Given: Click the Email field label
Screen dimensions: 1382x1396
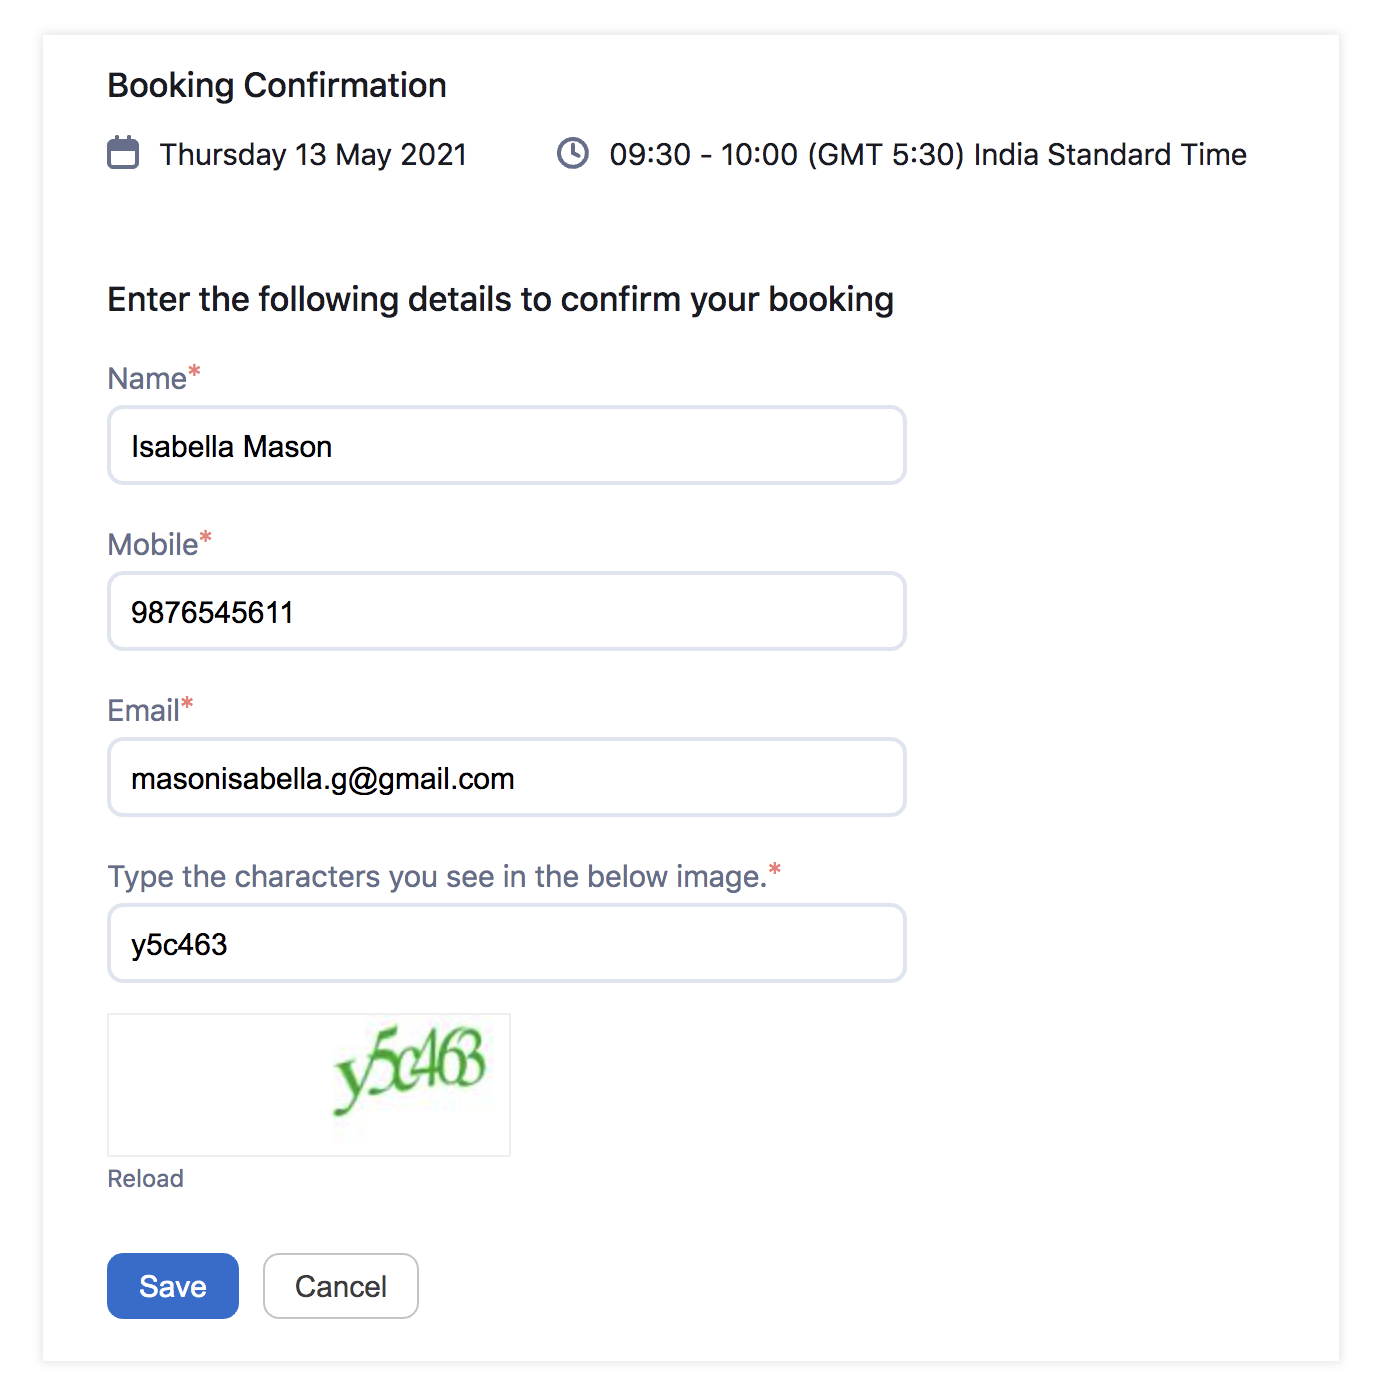Looking at the screenshot, I should (144, 711).
